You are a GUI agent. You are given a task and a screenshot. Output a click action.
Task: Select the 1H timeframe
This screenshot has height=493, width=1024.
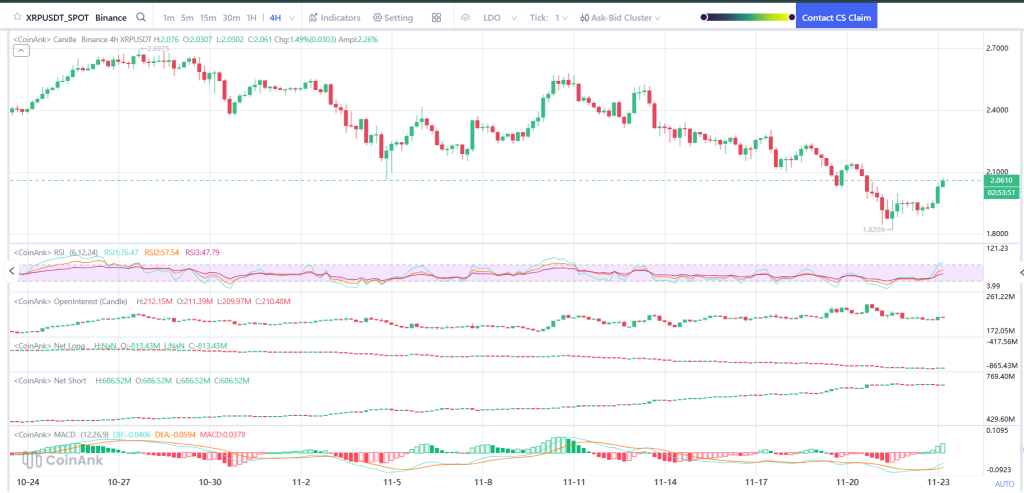pos(251,18)
